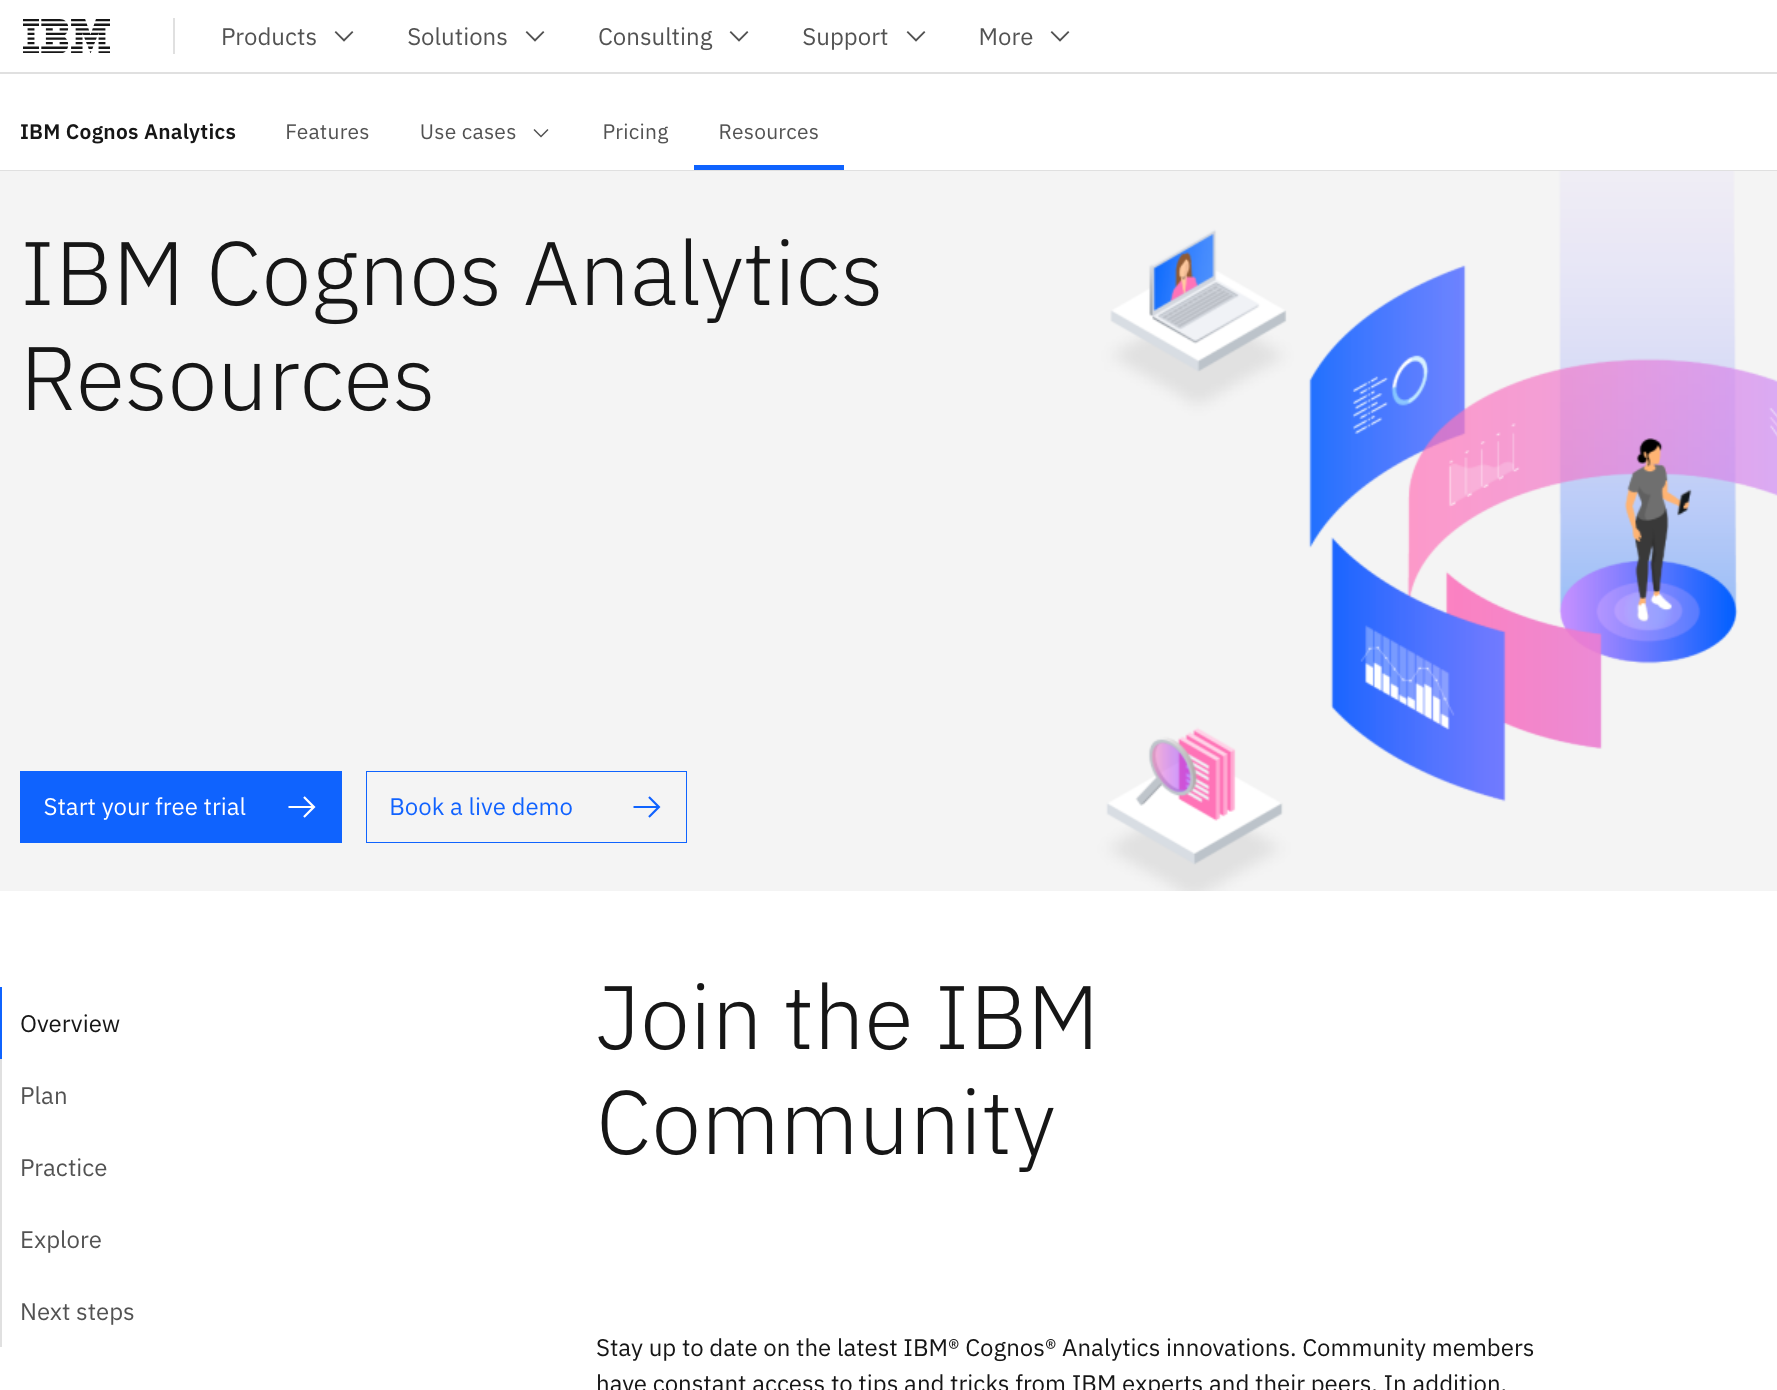This screenshot has width=1777, height=1390.
Task: Navigate to Next steps section
Action: coord(77,1312)
